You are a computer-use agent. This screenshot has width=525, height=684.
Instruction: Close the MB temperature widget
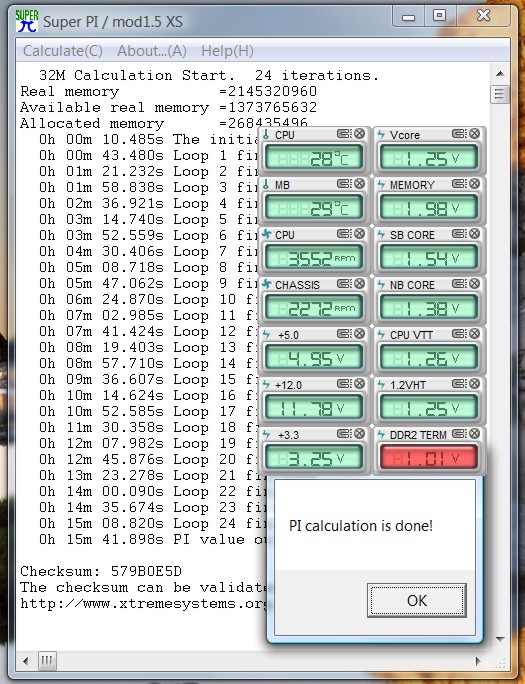click(359, 184)
